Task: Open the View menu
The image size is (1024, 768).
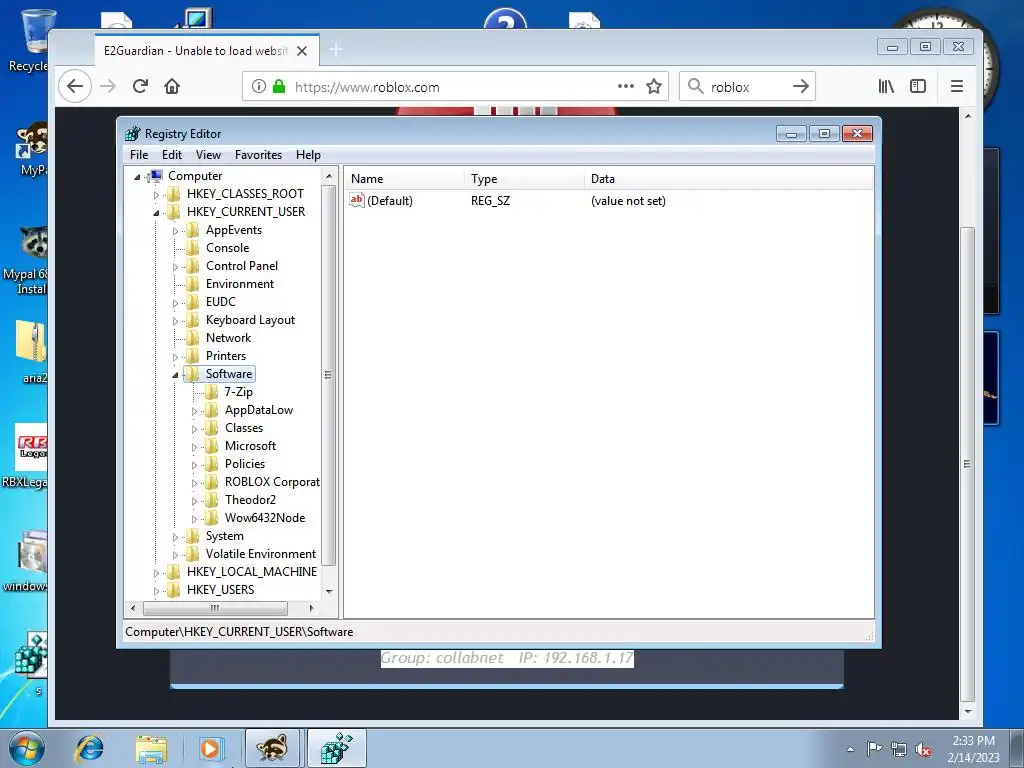Action: pos(208,155)
